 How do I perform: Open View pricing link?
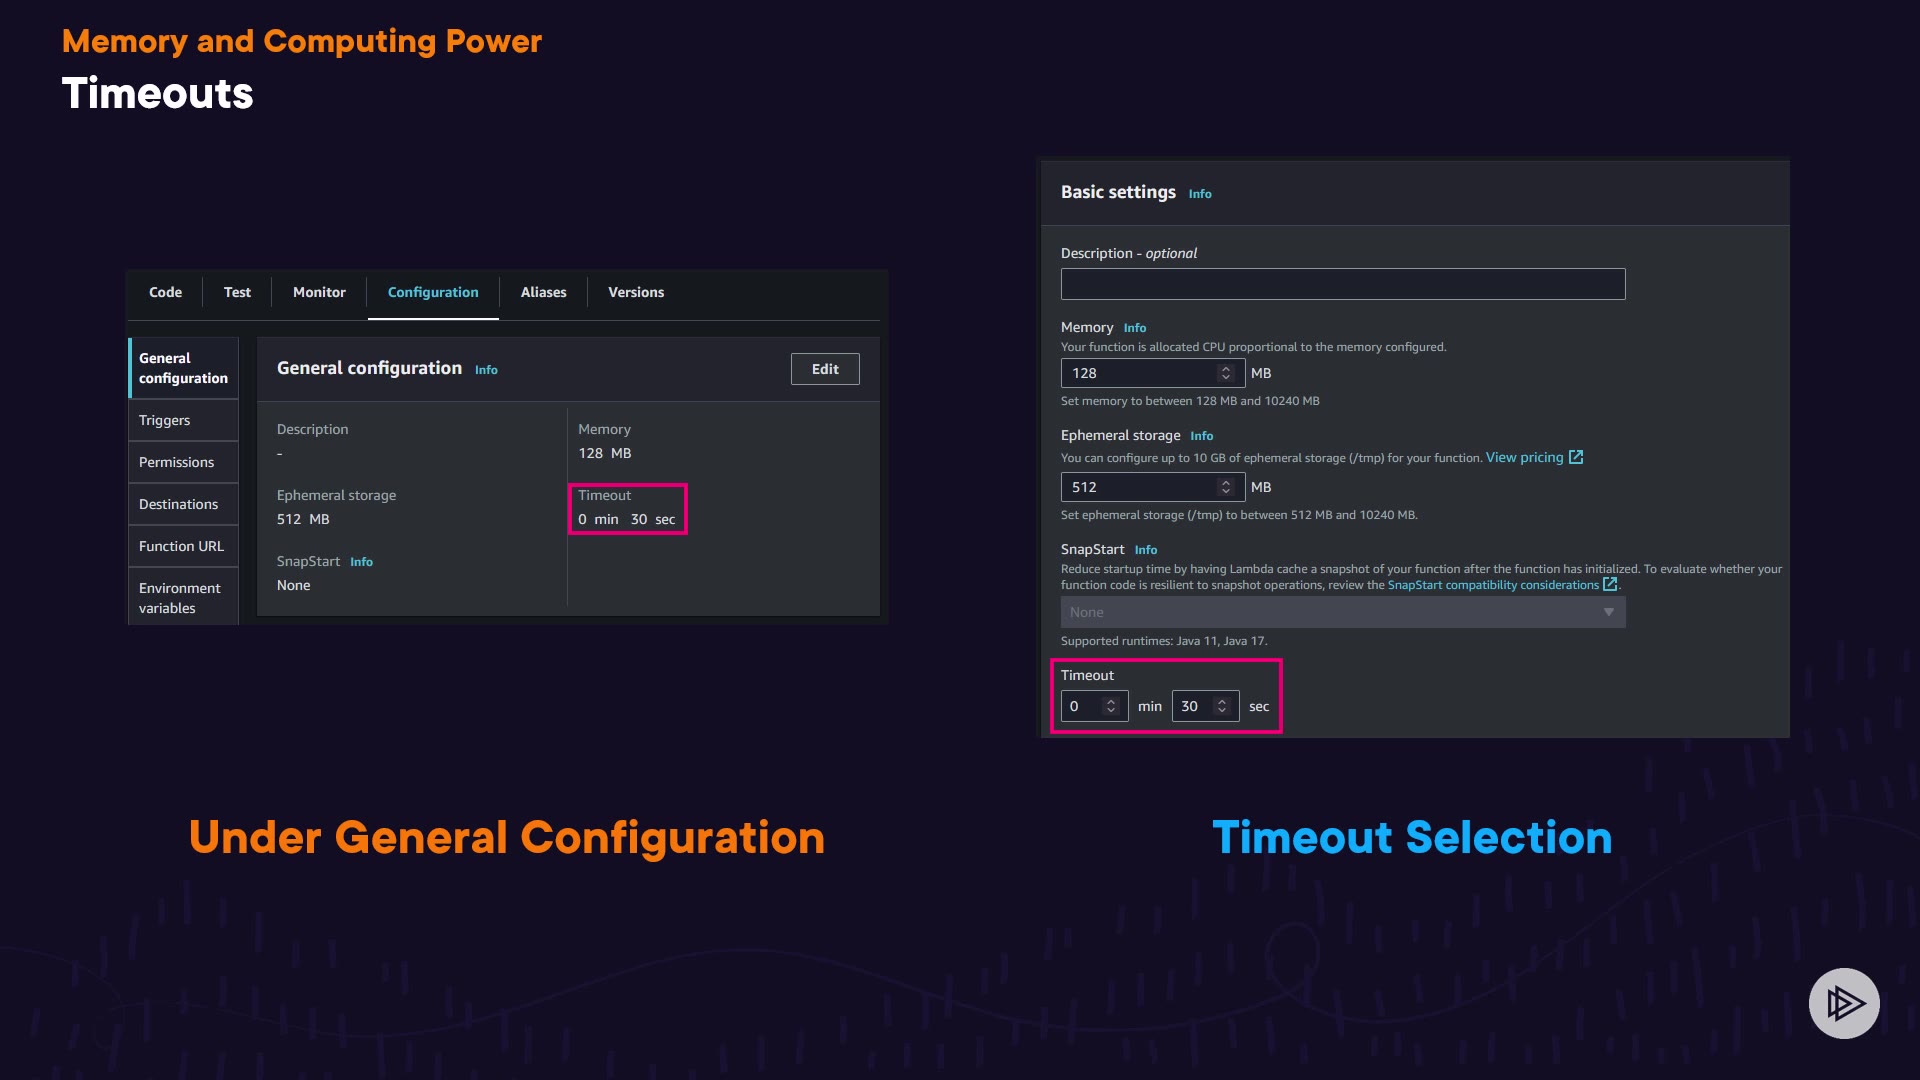click(x=1524, y=457)
